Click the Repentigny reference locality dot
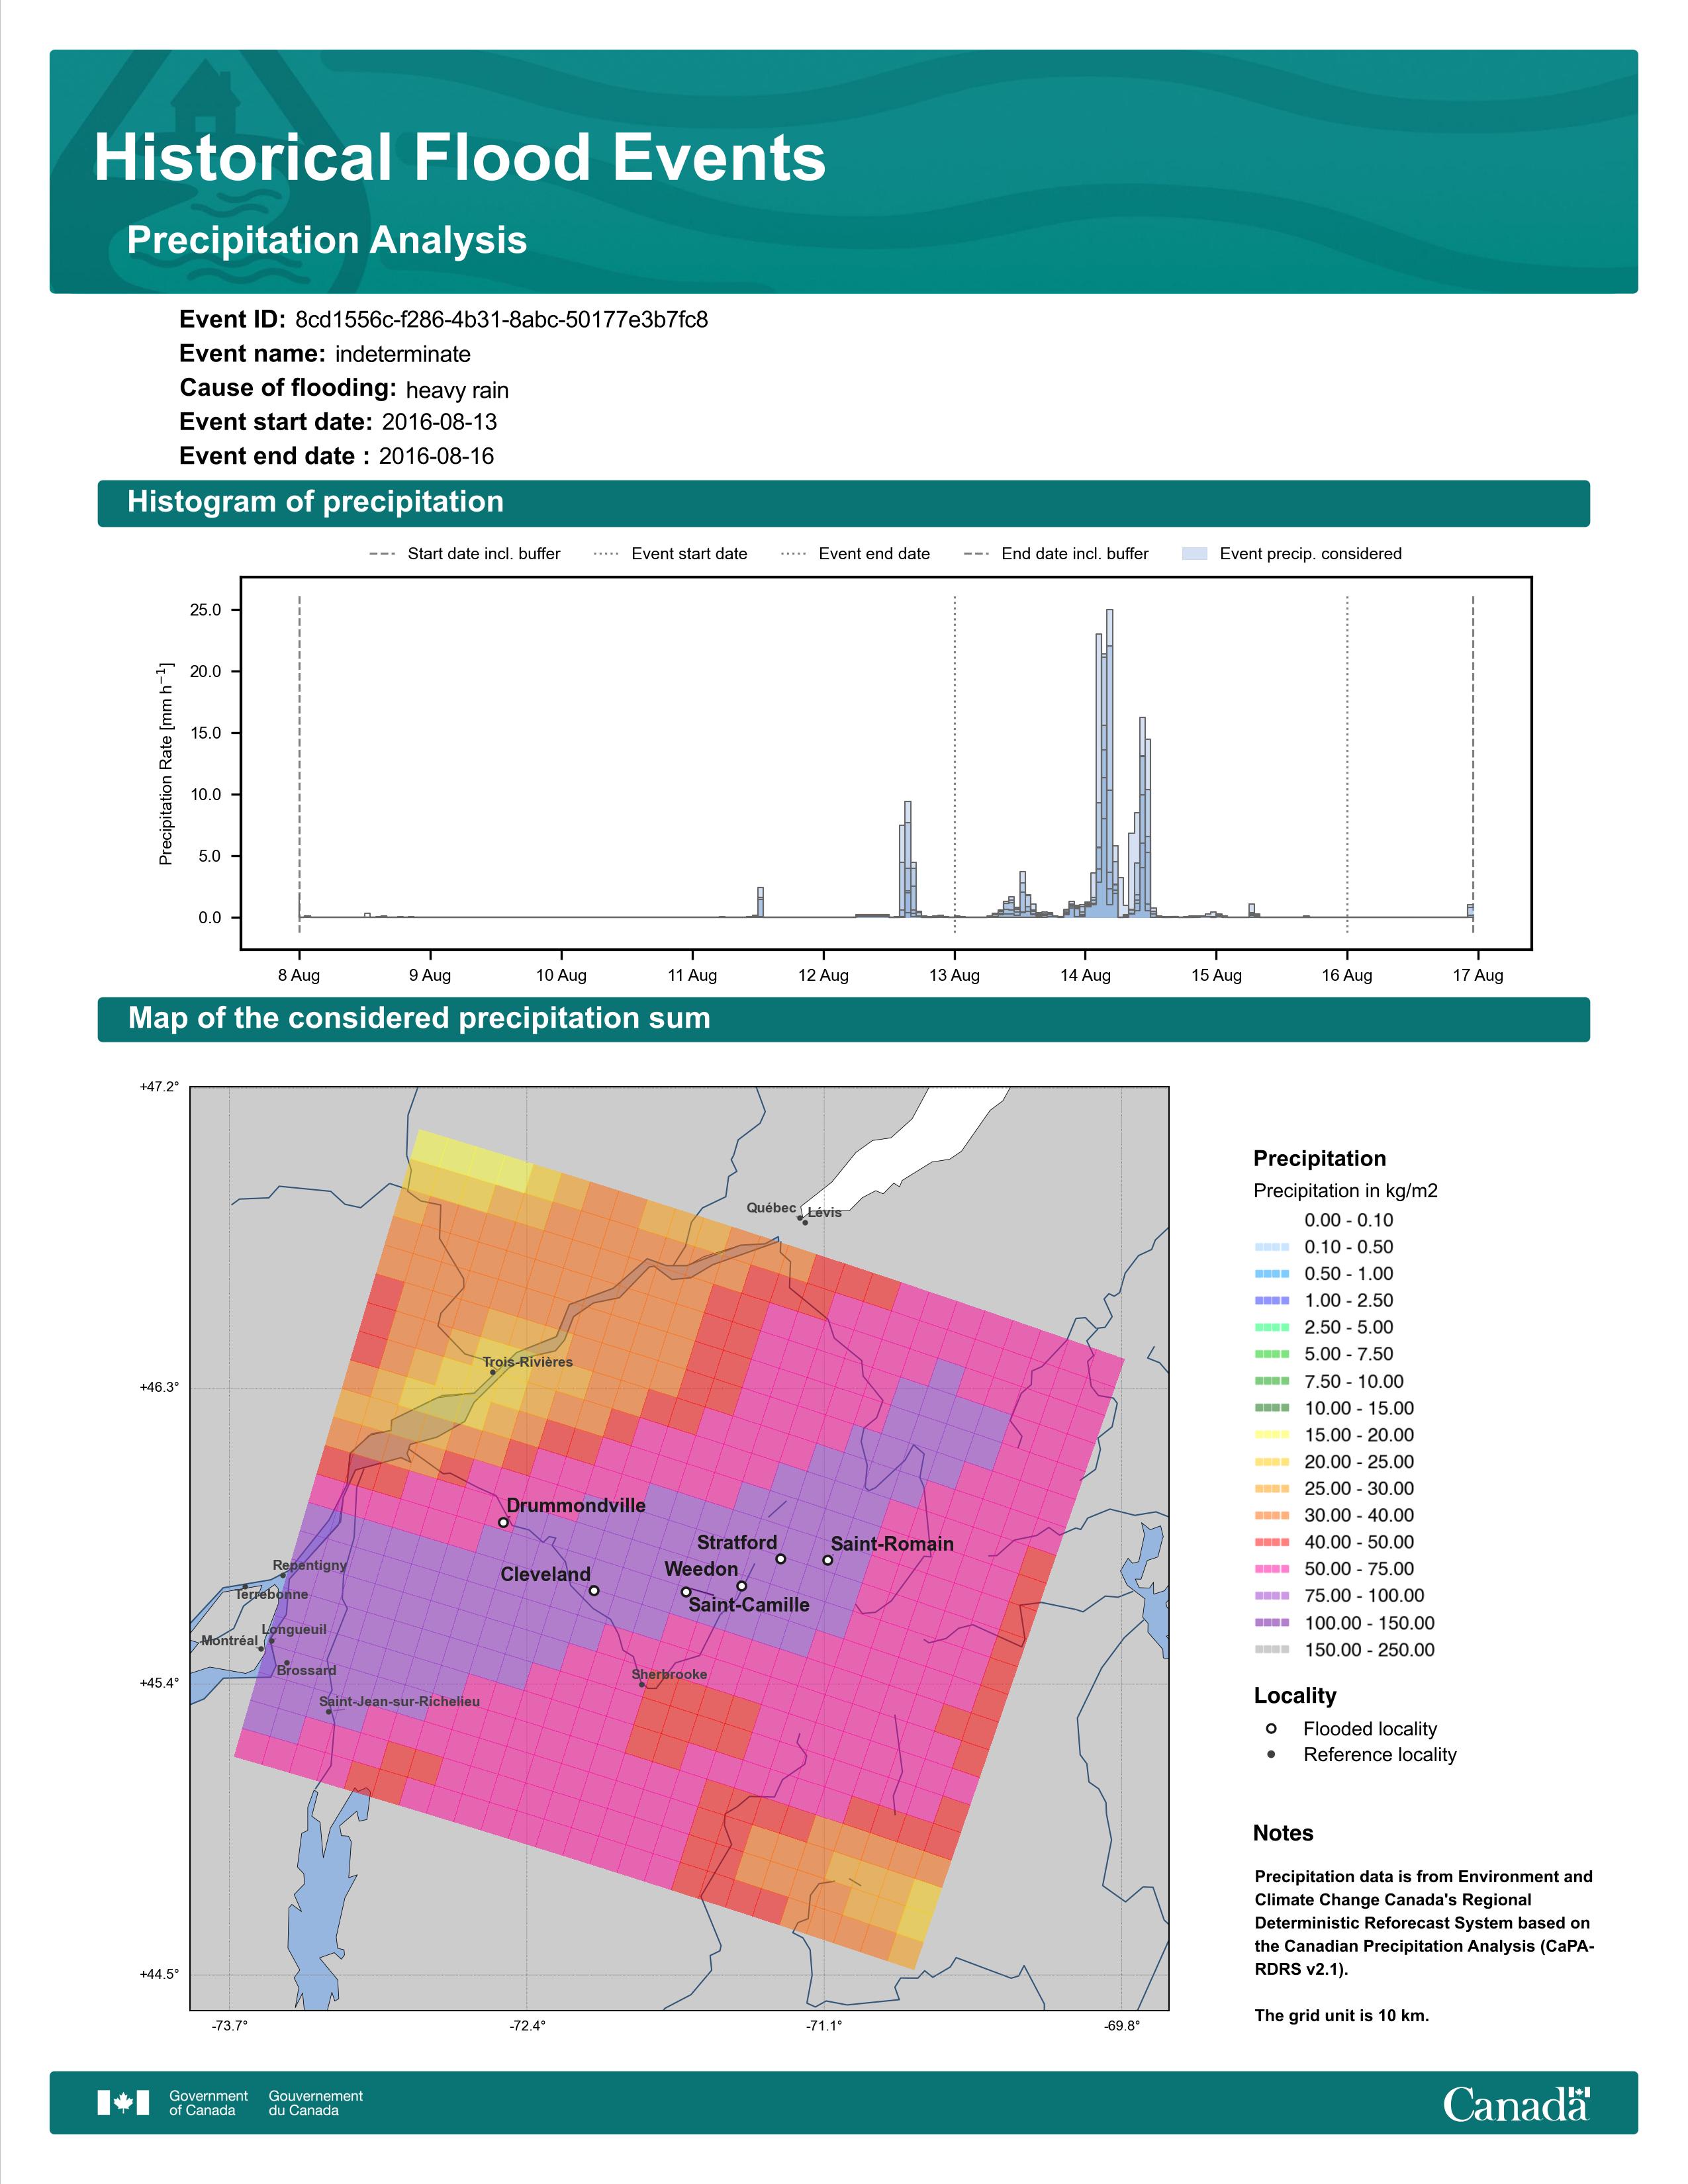The image size is (1688, 2184). tap(283, 1576)
